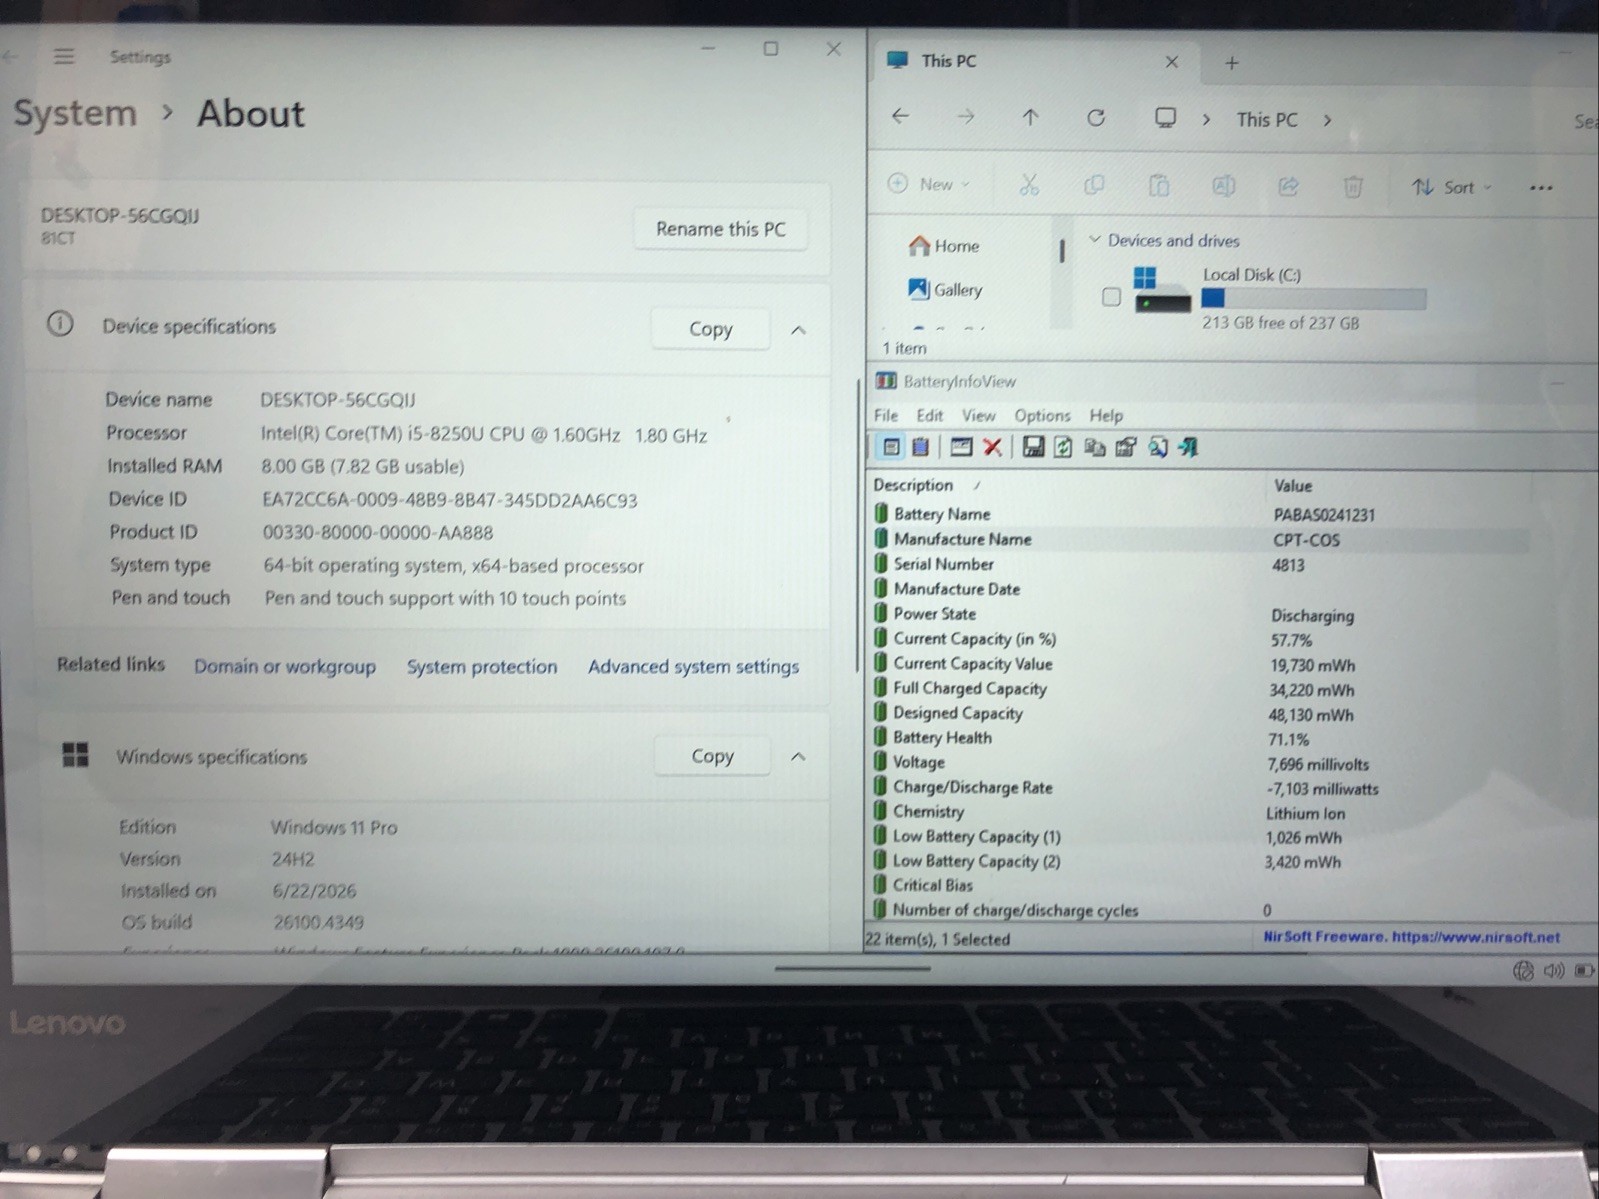Select the Local Disk (C:) drive icon

click(1162, 290)
